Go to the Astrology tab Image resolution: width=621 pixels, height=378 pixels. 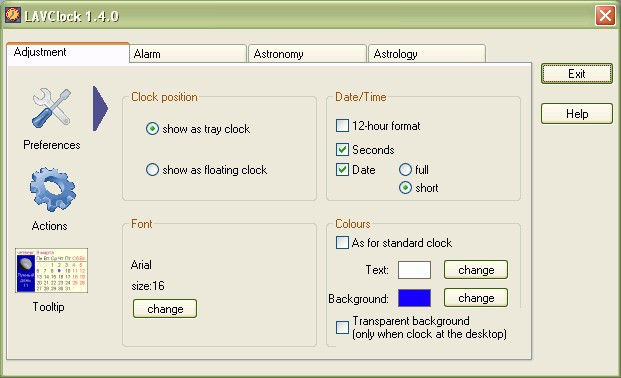[x=427, y=54]
